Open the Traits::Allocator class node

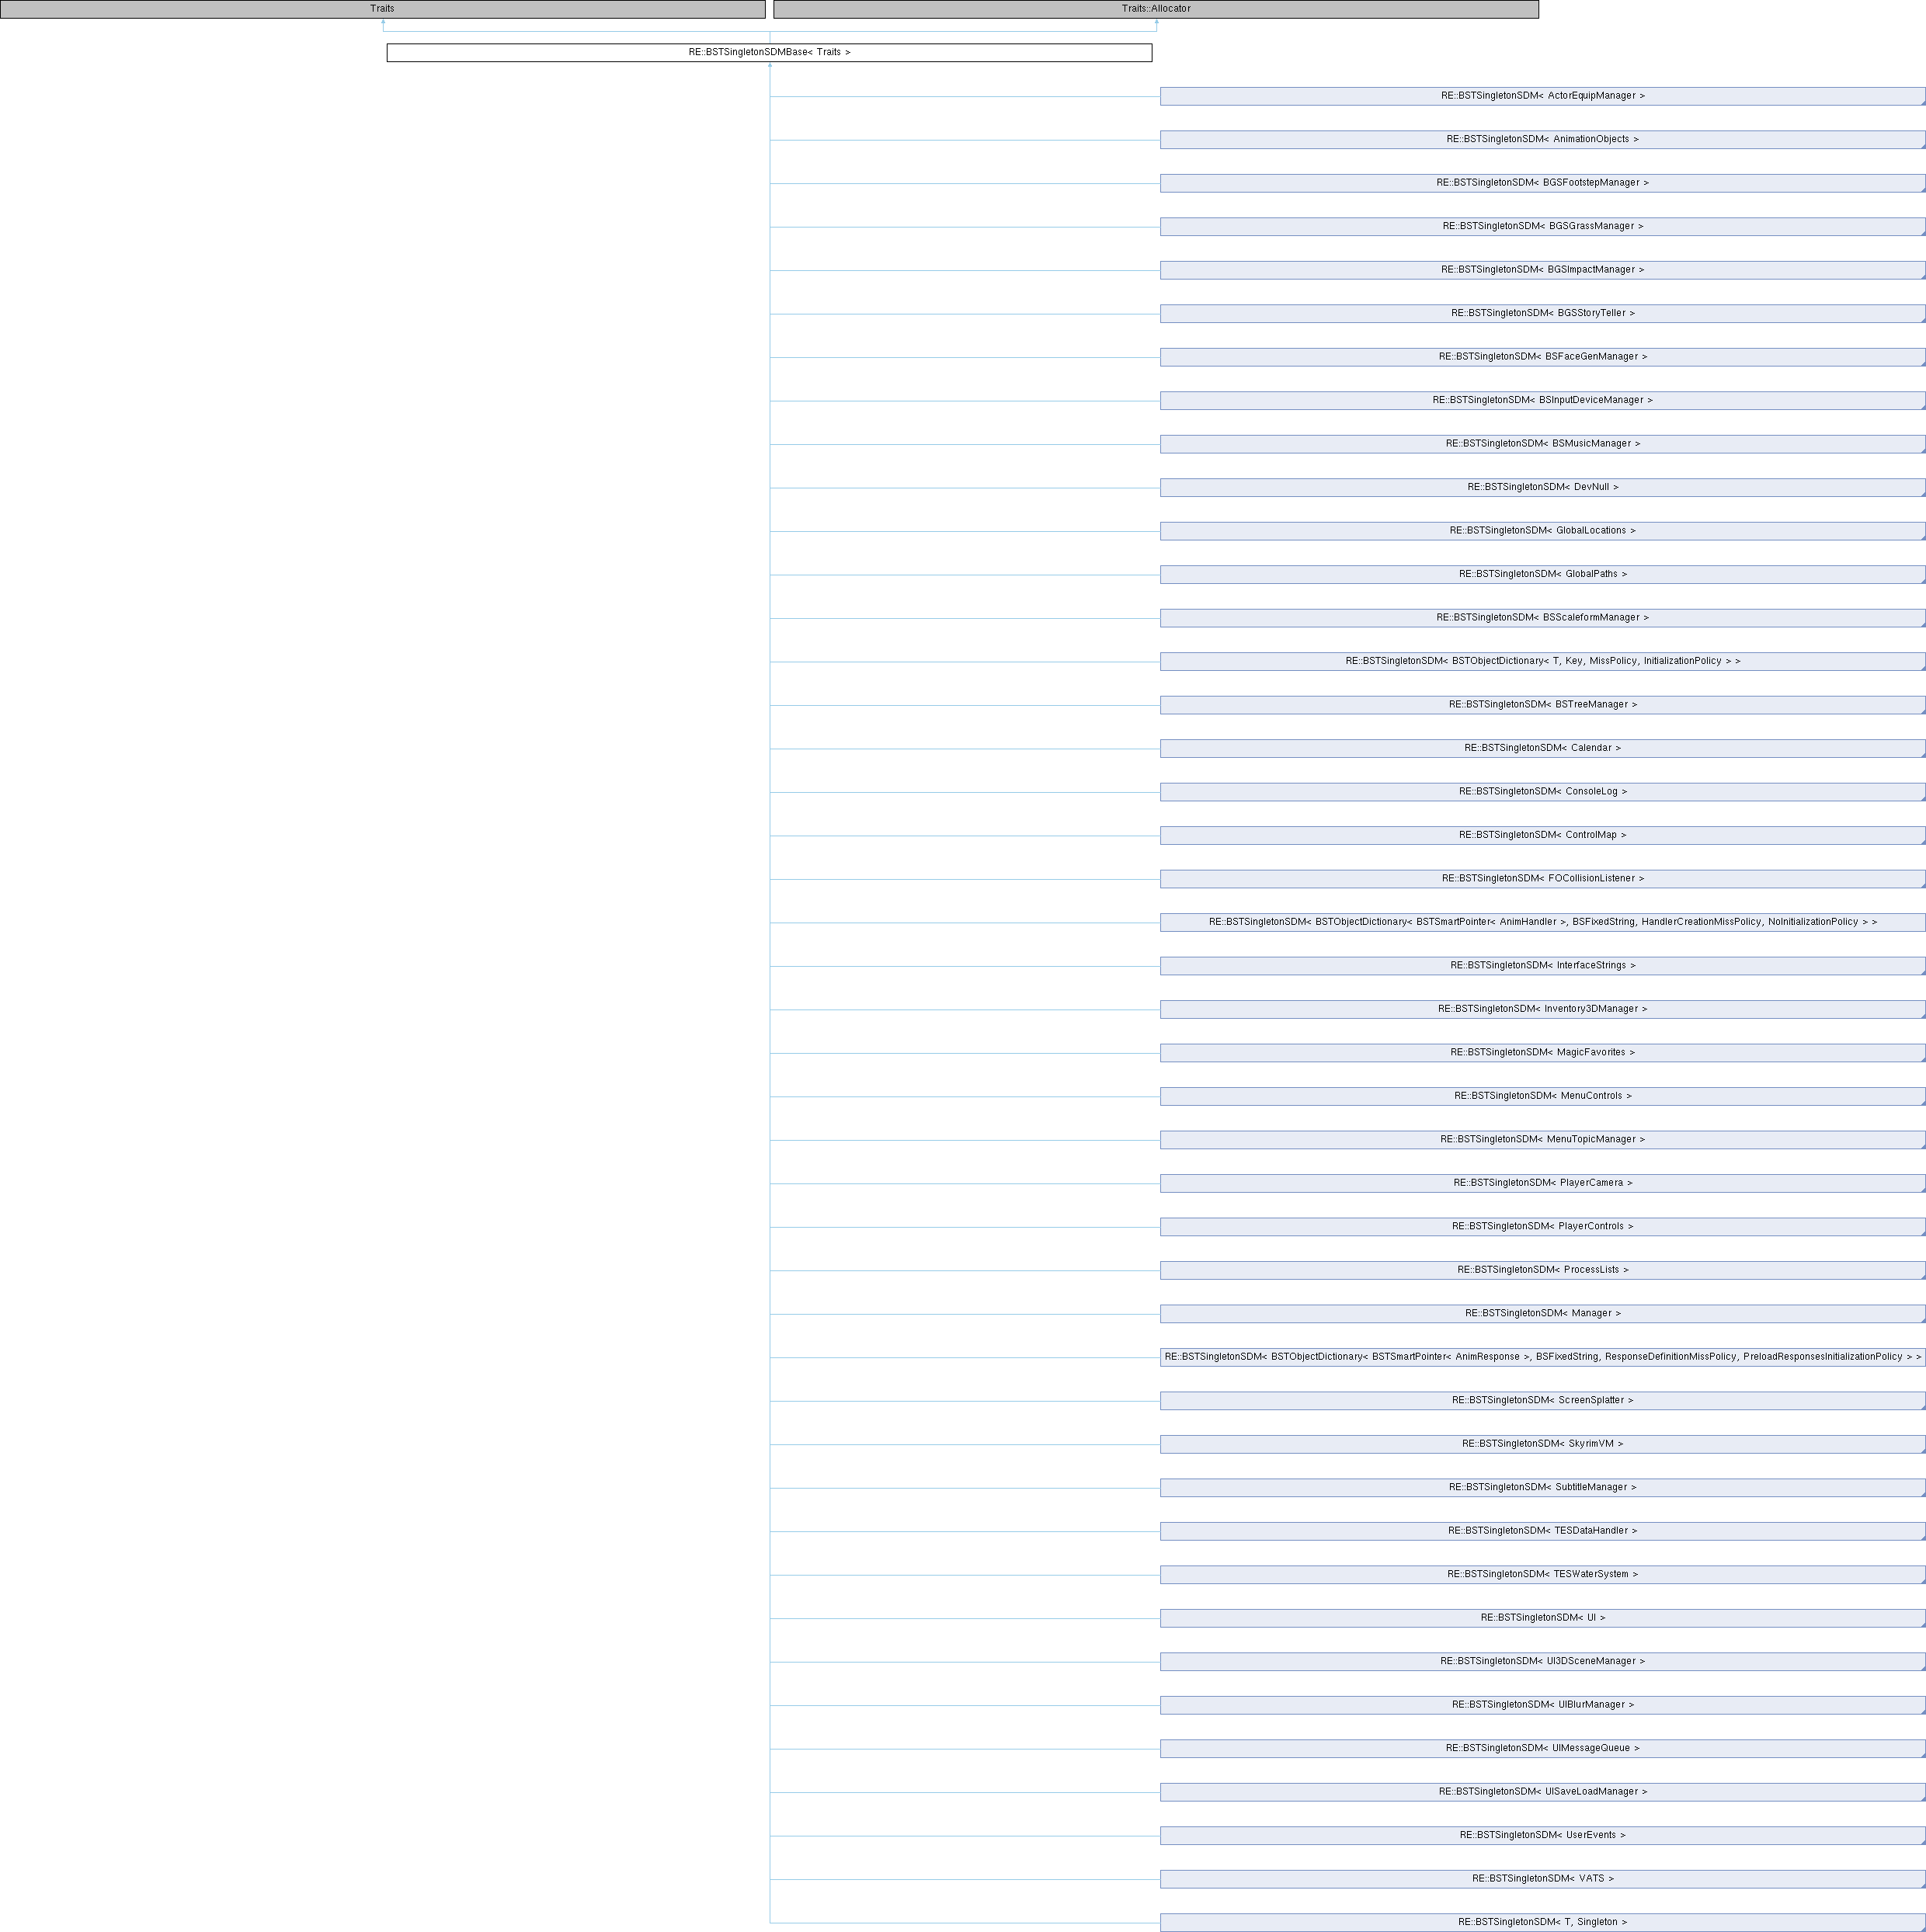point(1155,9)
